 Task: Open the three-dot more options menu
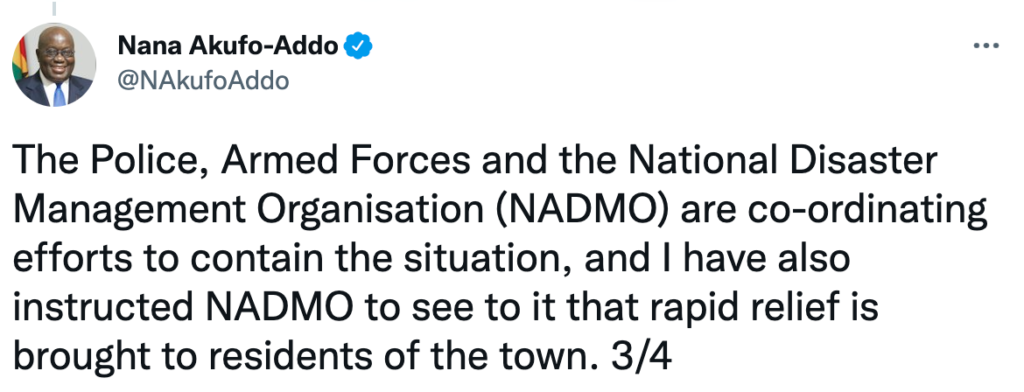click(985, 46)
